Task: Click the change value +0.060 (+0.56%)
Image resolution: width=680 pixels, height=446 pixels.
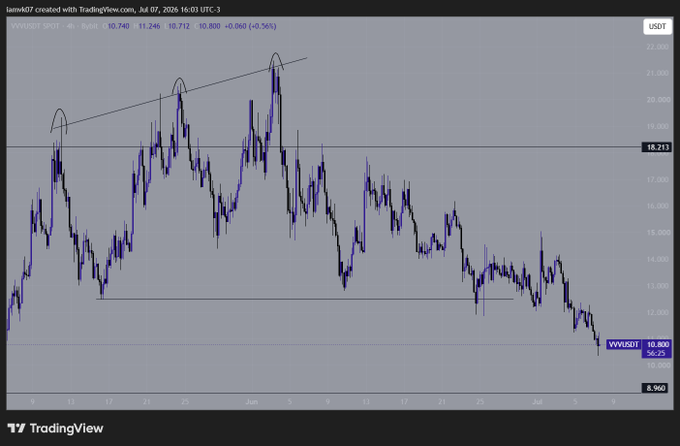Action: (x=250, y=26)
